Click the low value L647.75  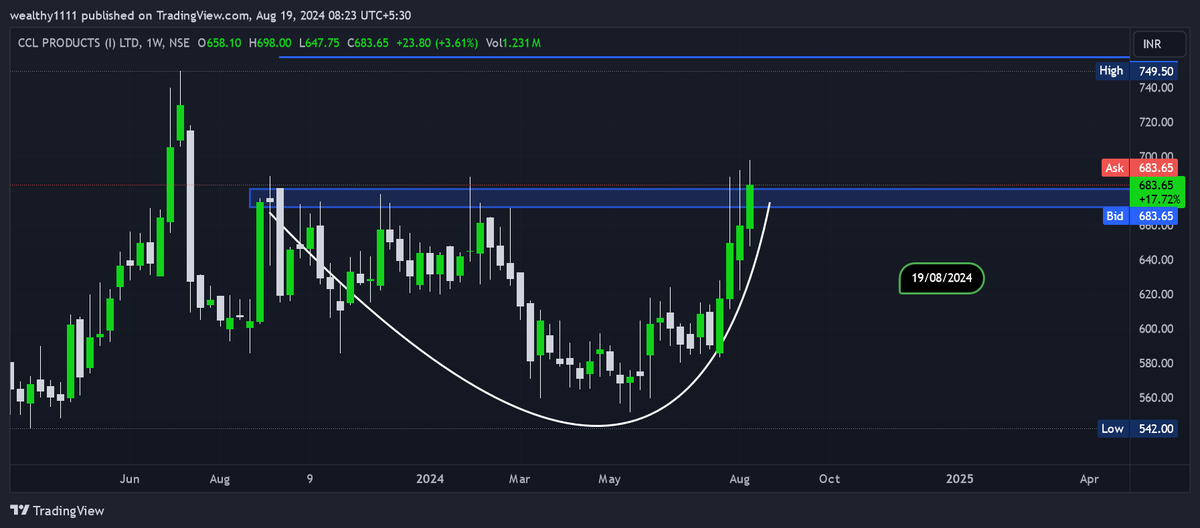pos(320,43)
